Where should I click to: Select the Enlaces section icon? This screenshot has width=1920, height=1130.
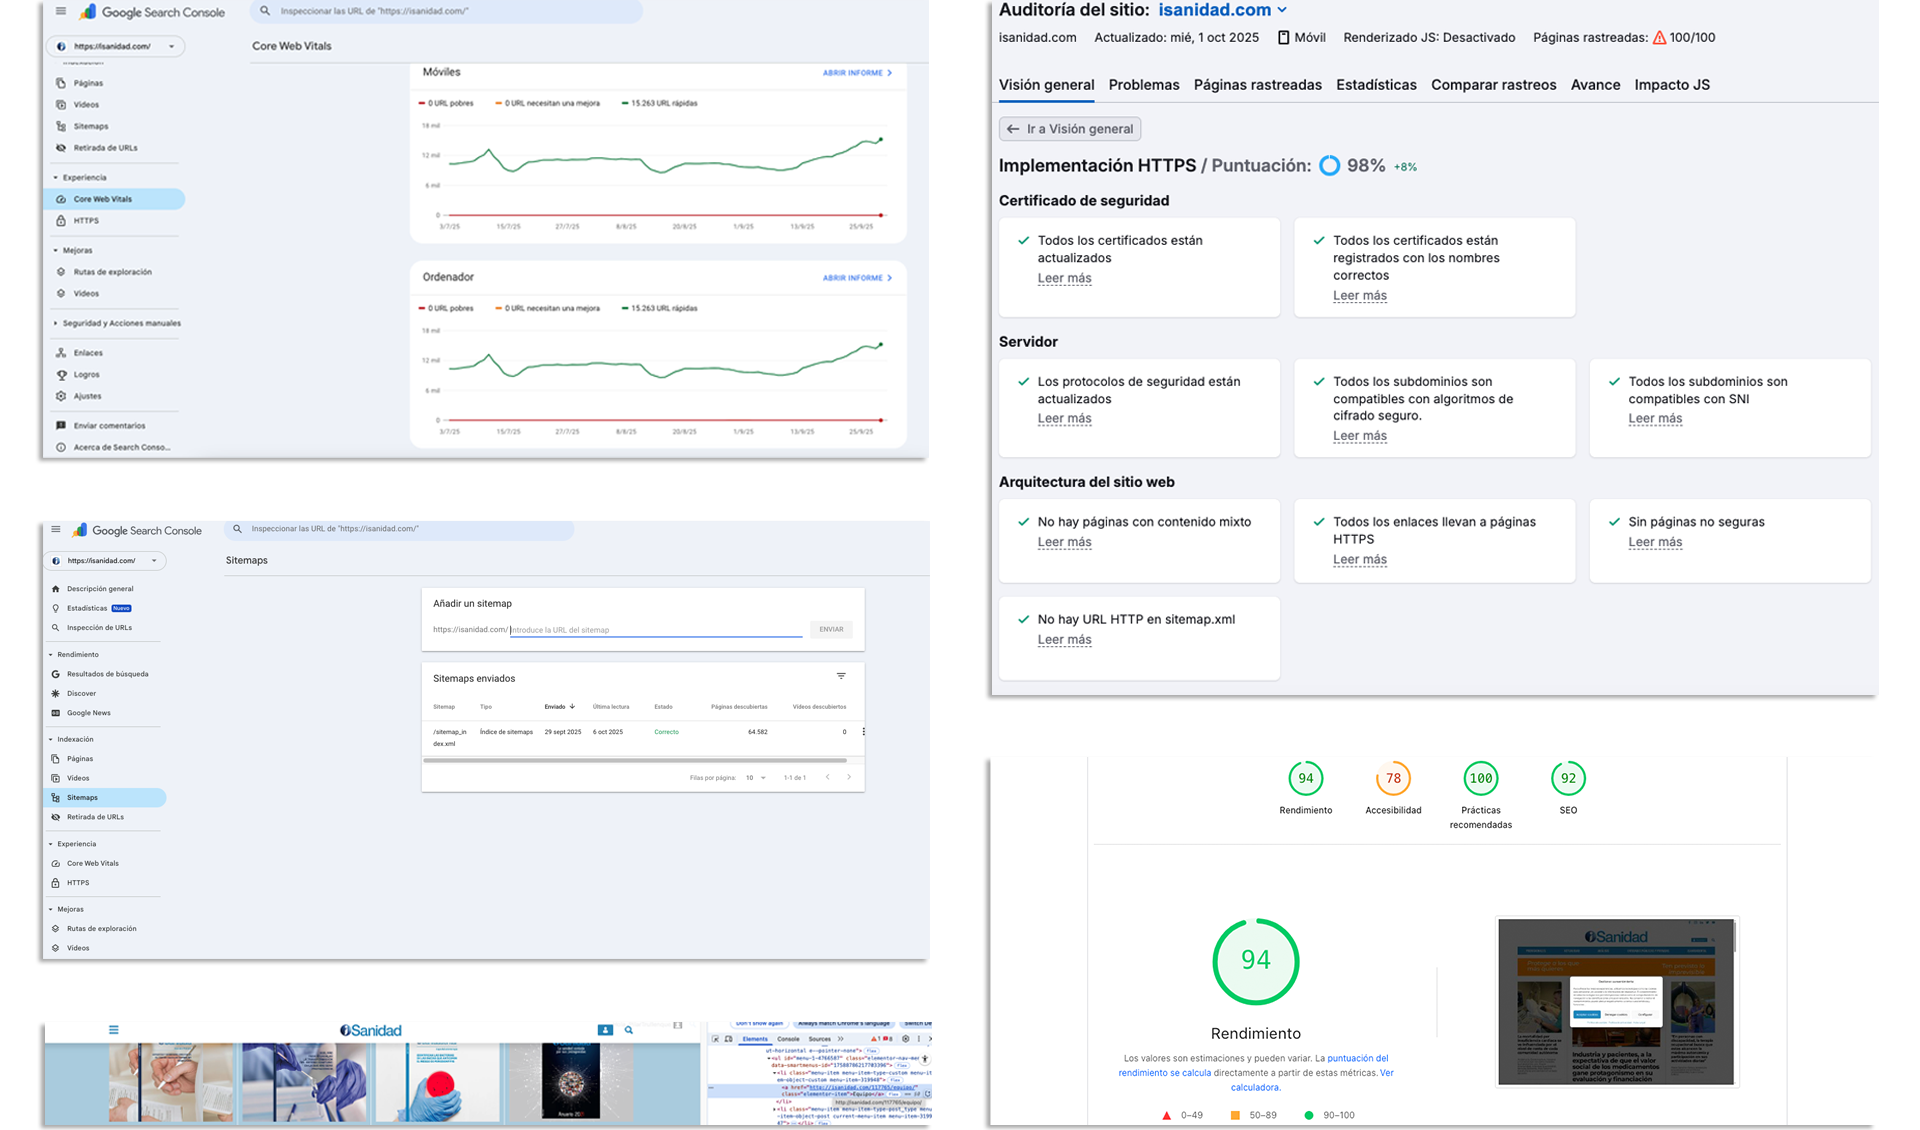coord(63,352)
